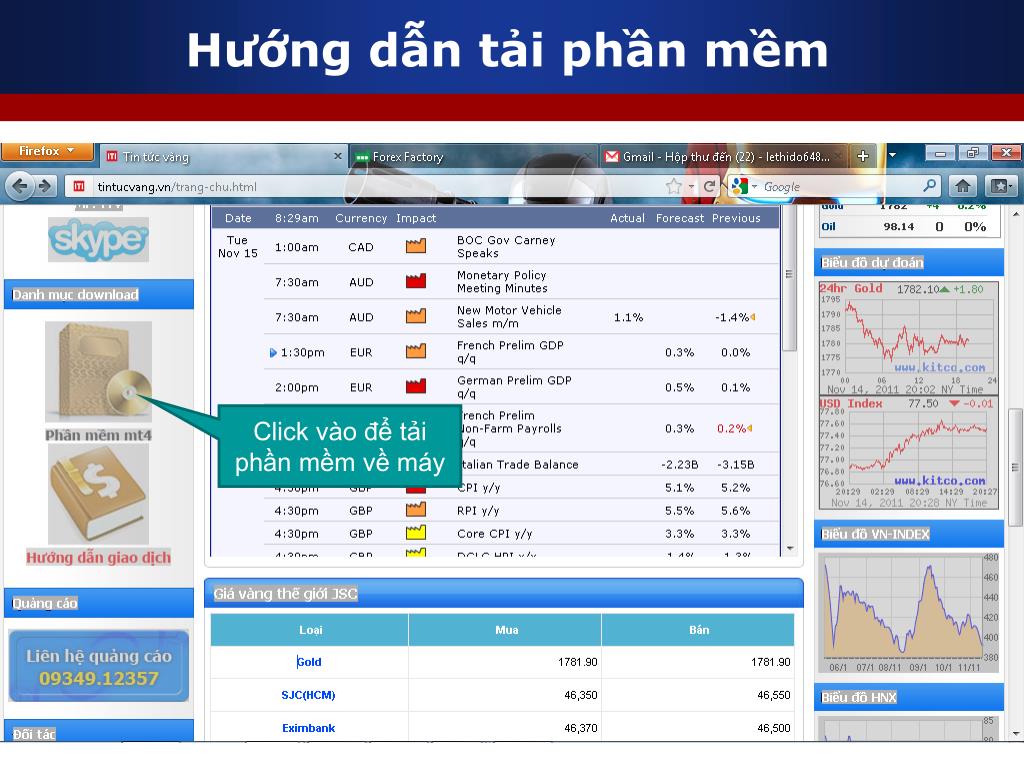Open a new tab with the plus button

click(863, 156)
